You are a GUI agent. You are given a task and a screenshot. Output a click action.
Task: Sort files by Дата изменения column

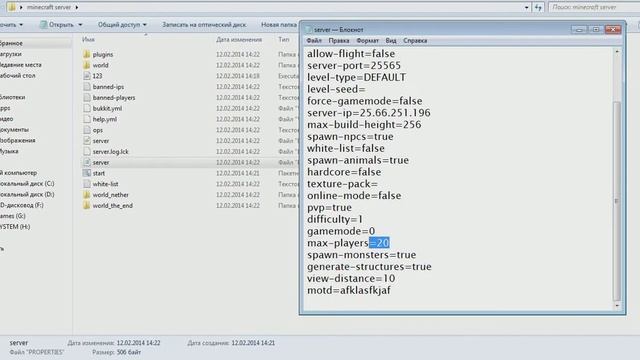[x=239, y=40]
